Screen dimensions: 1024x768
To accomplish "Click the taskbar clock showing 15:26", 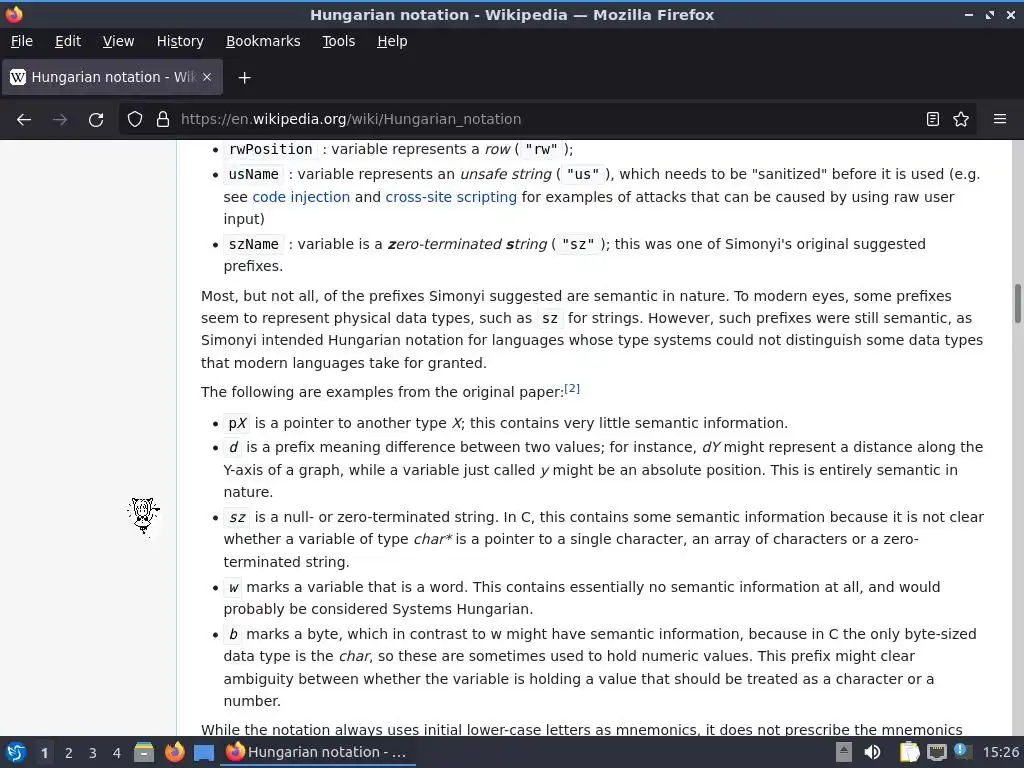I will click(x=1000, y=752).
